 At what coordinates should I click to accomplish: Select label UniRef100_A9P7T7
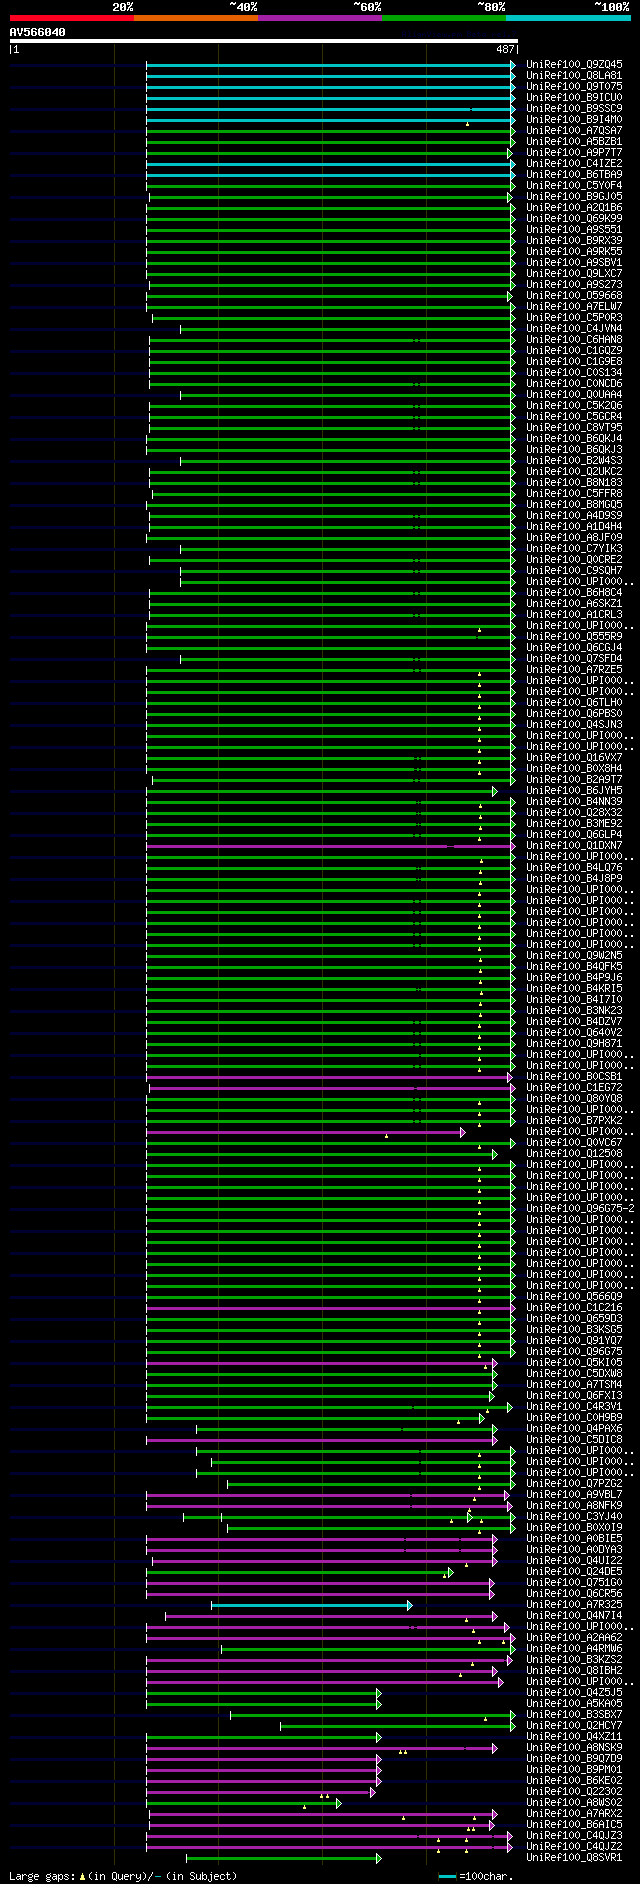(574, 153)
